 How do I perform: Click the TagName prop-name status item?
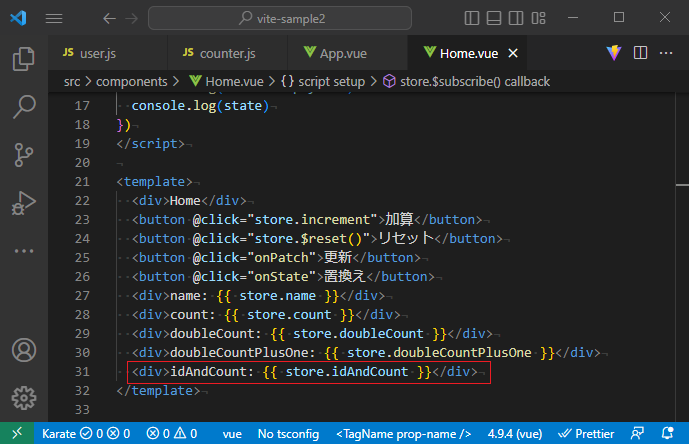click(x=403, y=434)
